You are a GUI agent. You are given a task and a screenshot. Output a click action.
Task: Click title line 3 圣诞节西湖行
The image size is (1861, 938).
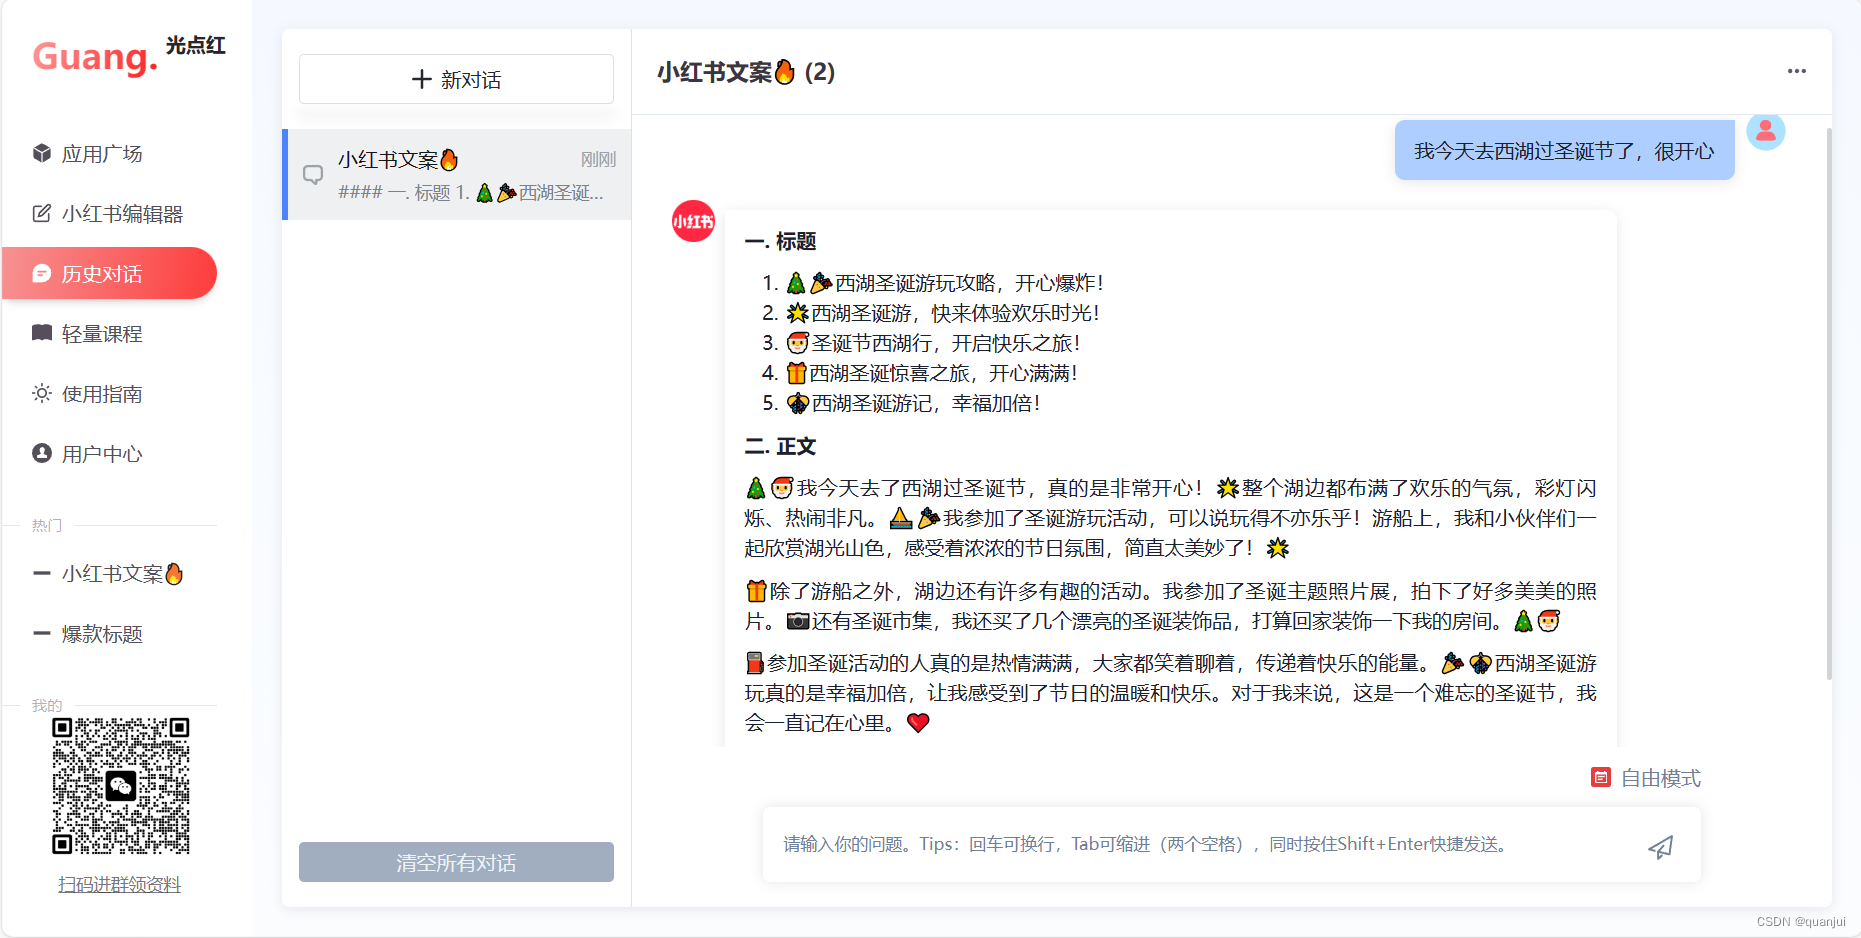click(x=932, y=343)
